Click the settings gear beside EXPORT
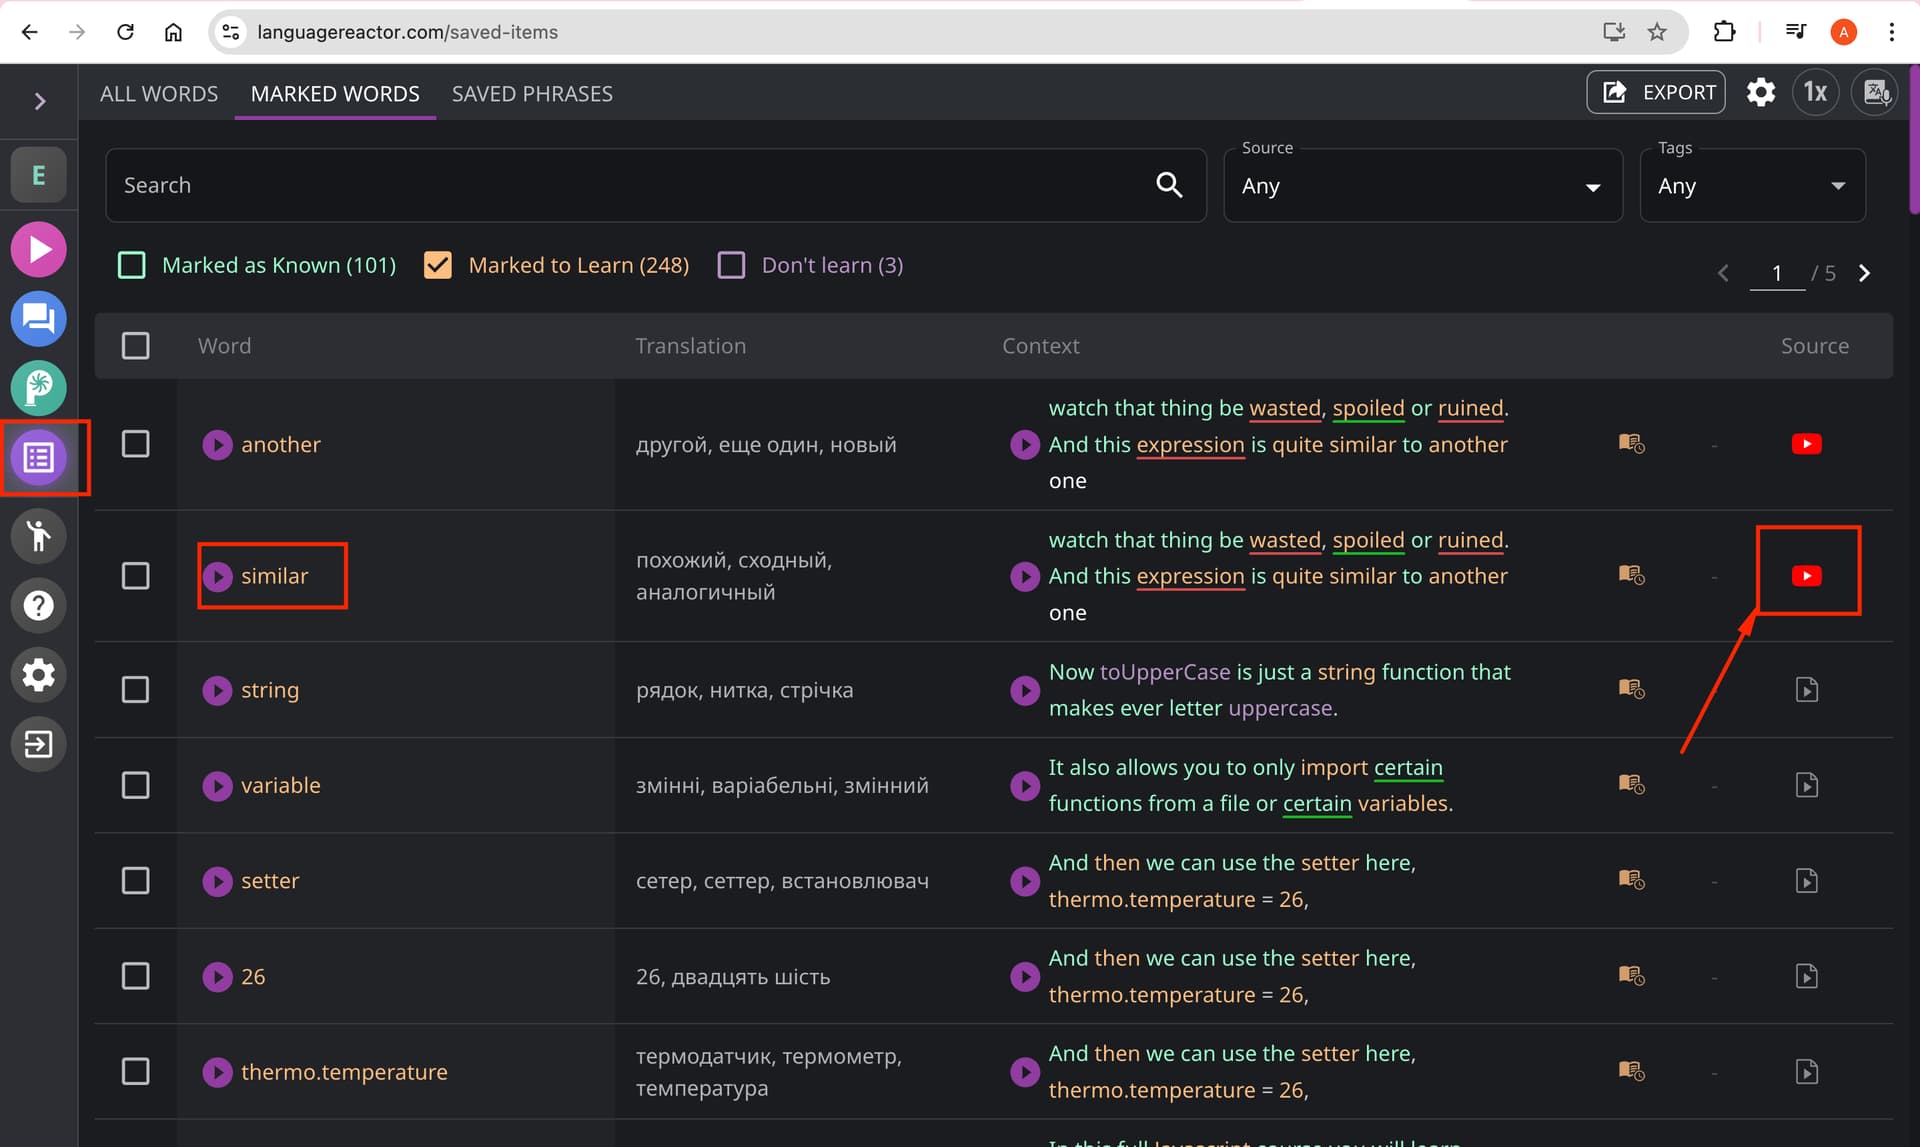The width and height of the screenshot is (1920, 1147). click(1760, 93)
